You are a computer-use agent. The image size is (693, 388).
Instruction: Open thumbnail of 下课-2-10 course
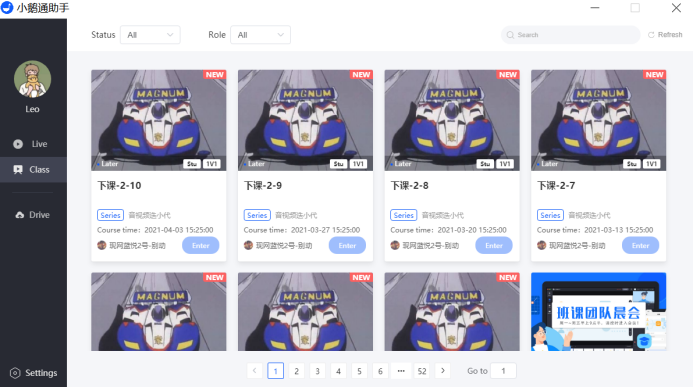pos(159,120)
